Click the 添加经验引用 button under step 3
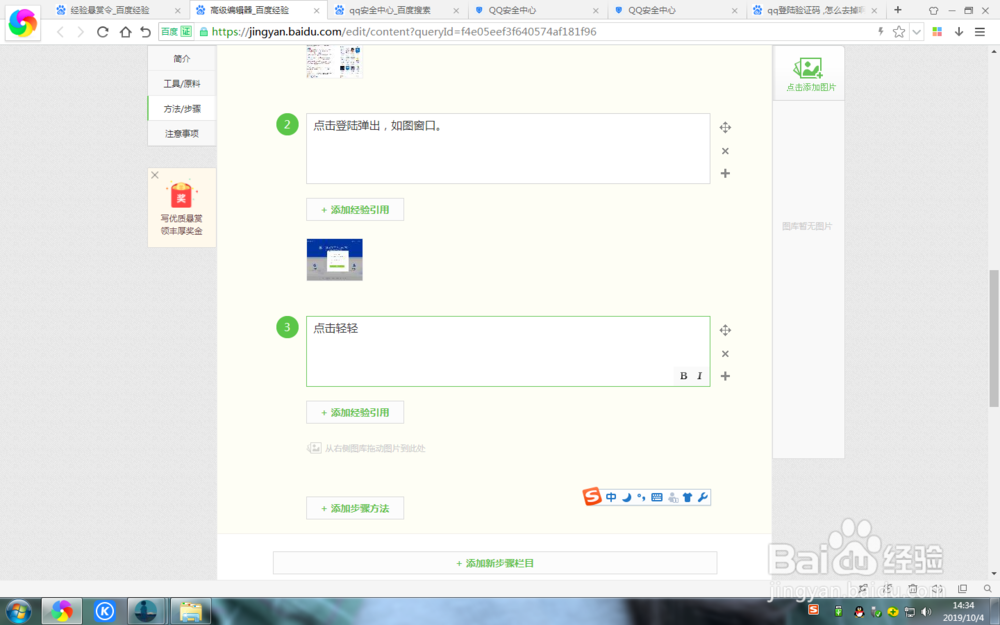This screenshot has height=625, width=1000. [355, 412]
